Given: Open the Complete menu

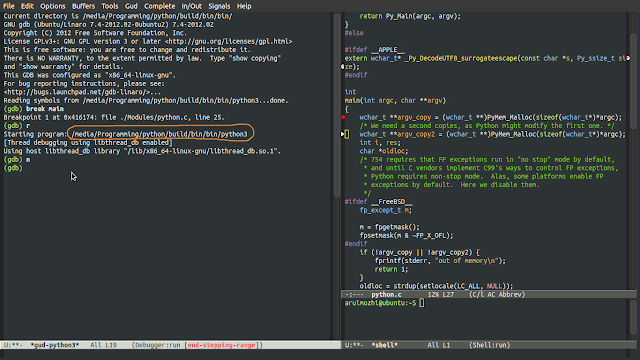Looking at the screenshot, I should click(159, 6).
